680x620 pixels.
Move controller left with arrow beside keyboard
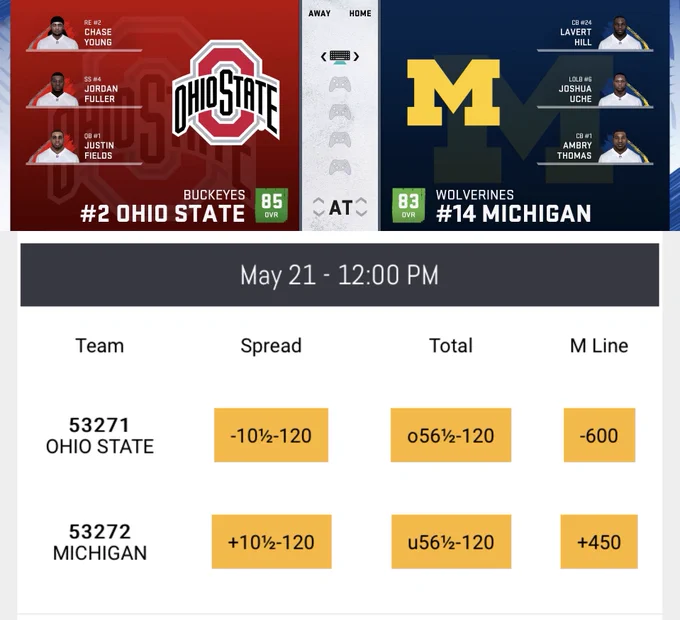[324, 57]
